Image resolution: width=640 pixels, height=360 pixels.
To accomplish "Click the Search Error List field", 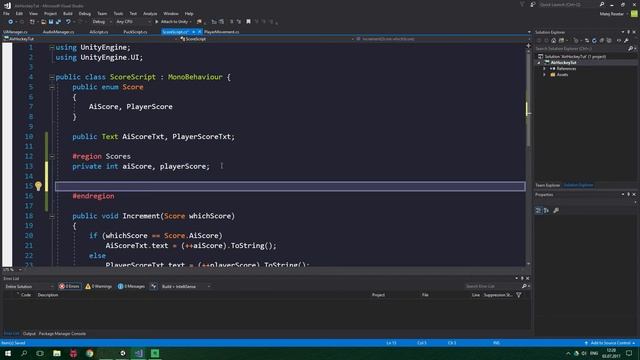I will (x=493, y=287).
